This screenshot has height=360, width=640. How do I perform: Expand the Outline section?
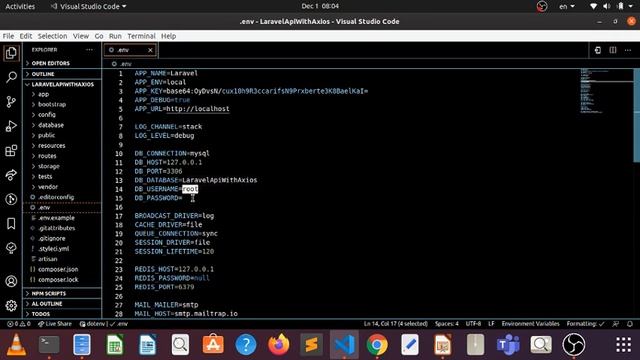pyautogui.click(x=62, y=74)
